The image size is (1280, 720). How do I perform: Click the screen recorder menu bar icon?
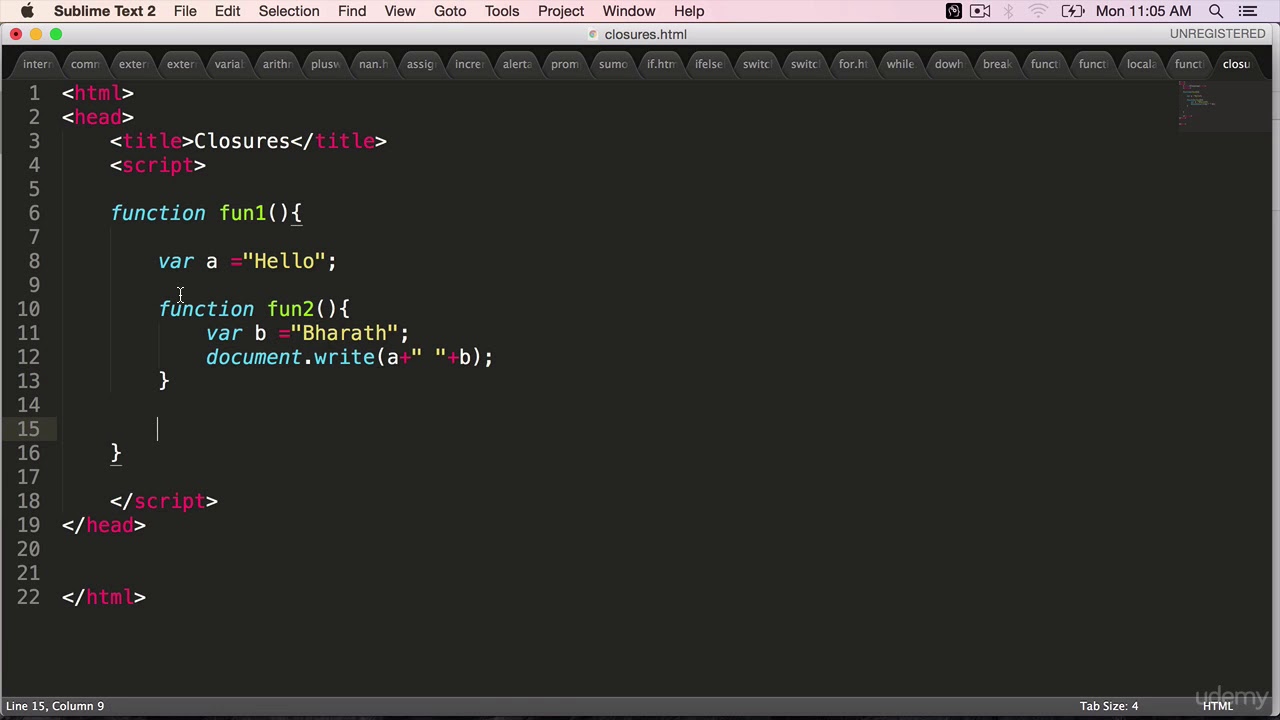[953, 11]
